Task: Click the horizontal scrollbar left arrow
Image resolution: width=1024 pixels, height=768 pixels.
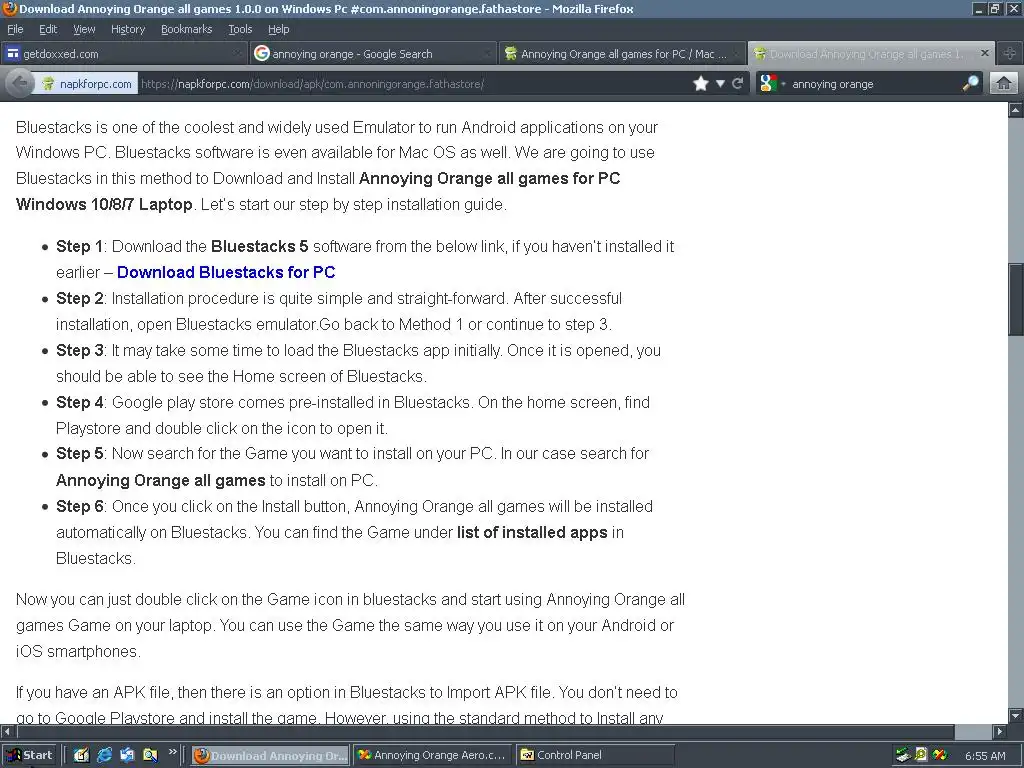Action: pos(7,731)
